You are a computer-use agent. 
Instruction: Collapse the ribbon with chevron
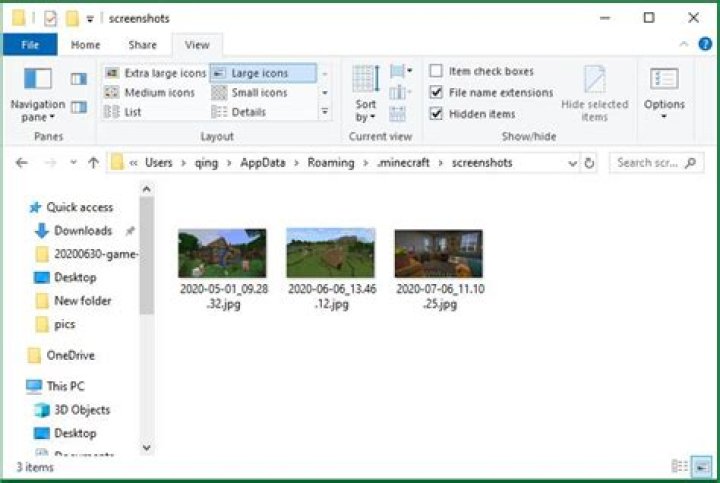coord(683,44)
